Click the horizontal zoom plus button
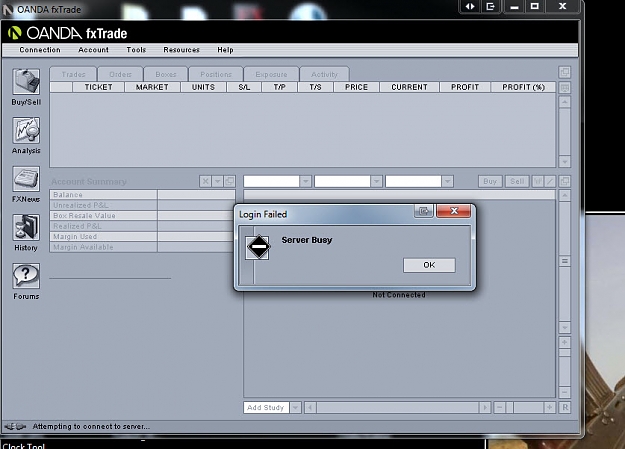The height and width of the screenshot is (449, 625). coord(550,408)
